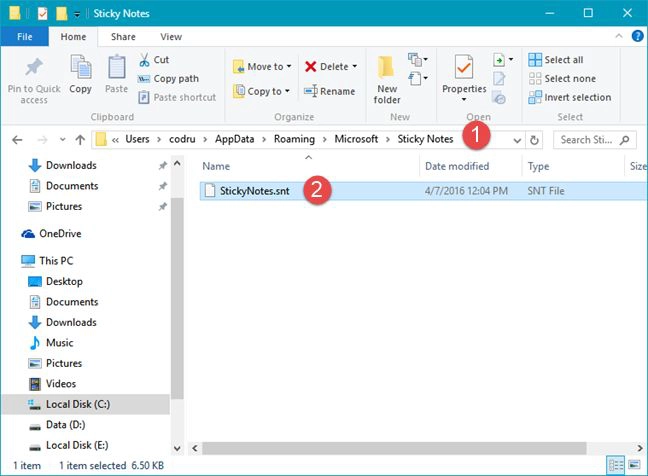Click the navigation pane vertical scrollbar
648x476 pixels.
(177, 298)
